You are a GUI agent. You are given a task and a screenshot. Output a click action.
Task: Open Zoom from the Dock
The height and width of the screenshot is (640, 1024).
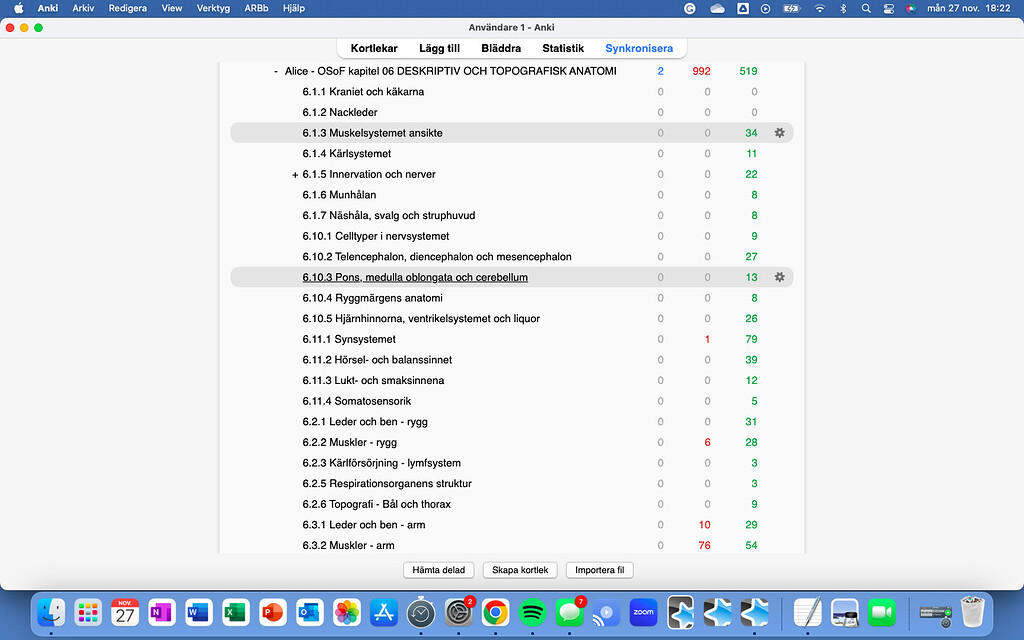point(643,613)
